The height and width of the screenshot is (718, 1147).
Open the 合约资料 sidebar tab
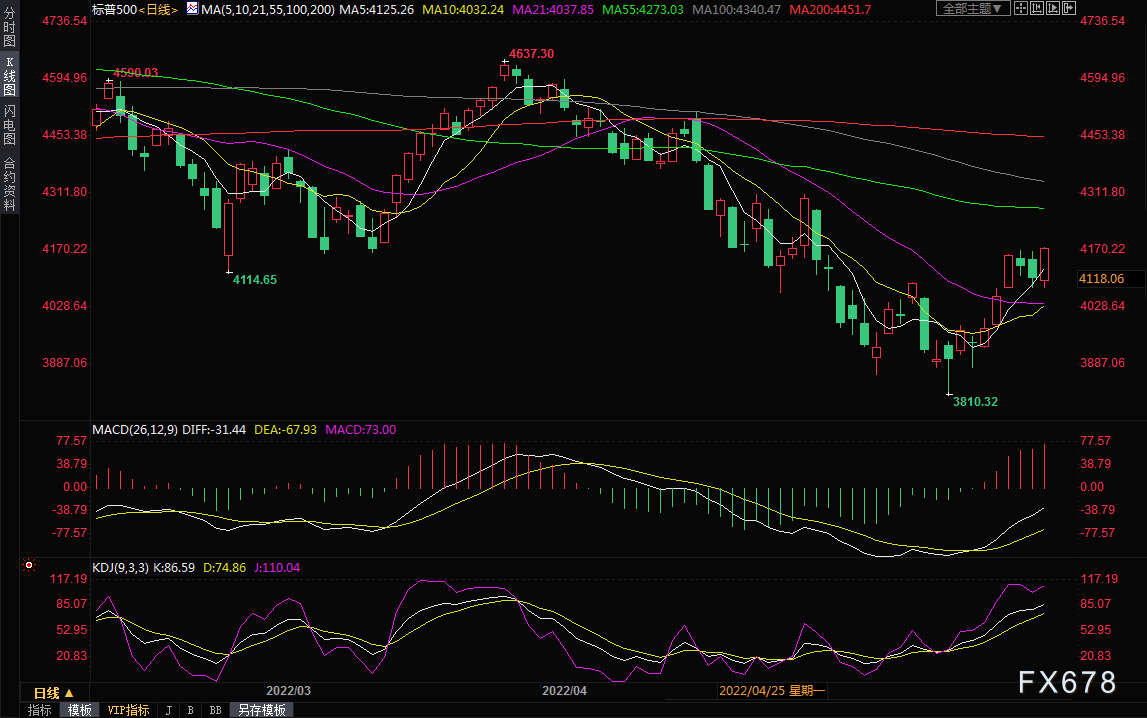[10, 184]
